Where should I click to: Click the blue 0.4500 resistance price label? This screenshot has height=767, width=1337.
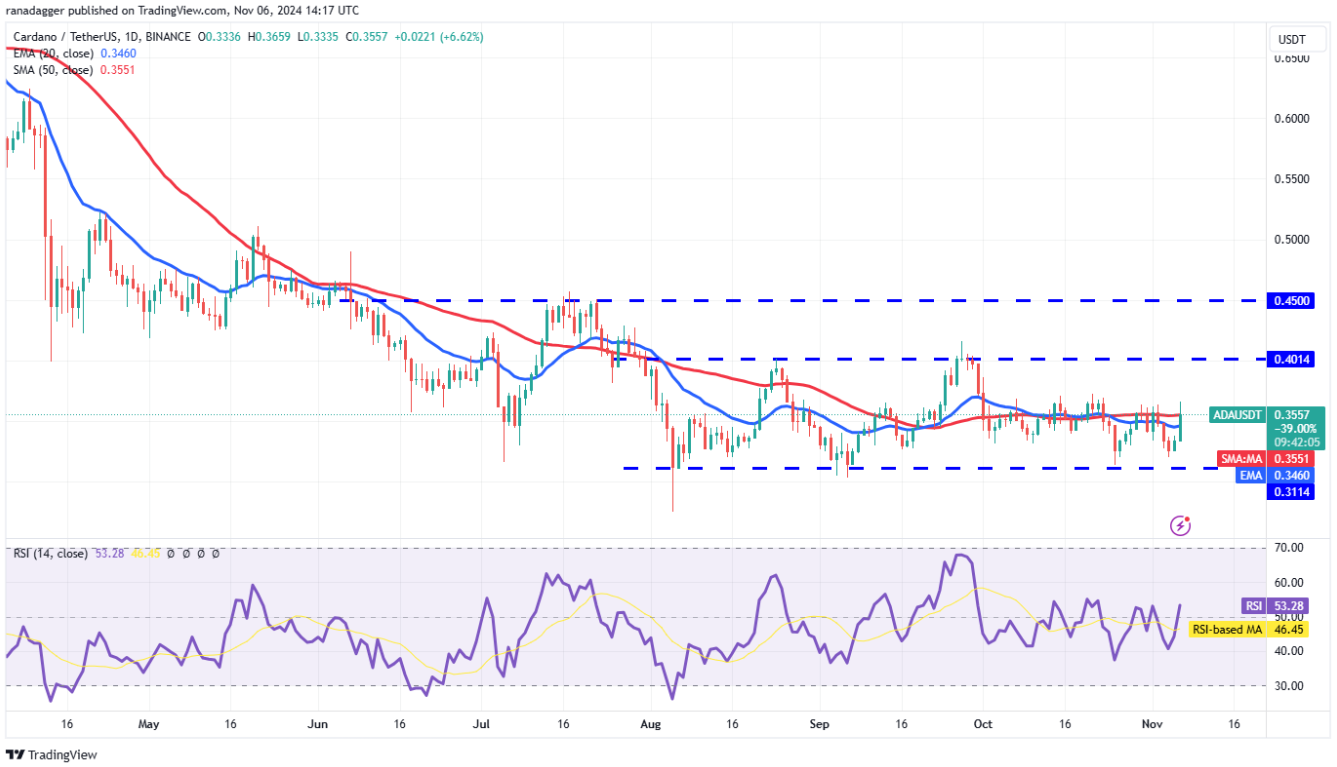1293,300
